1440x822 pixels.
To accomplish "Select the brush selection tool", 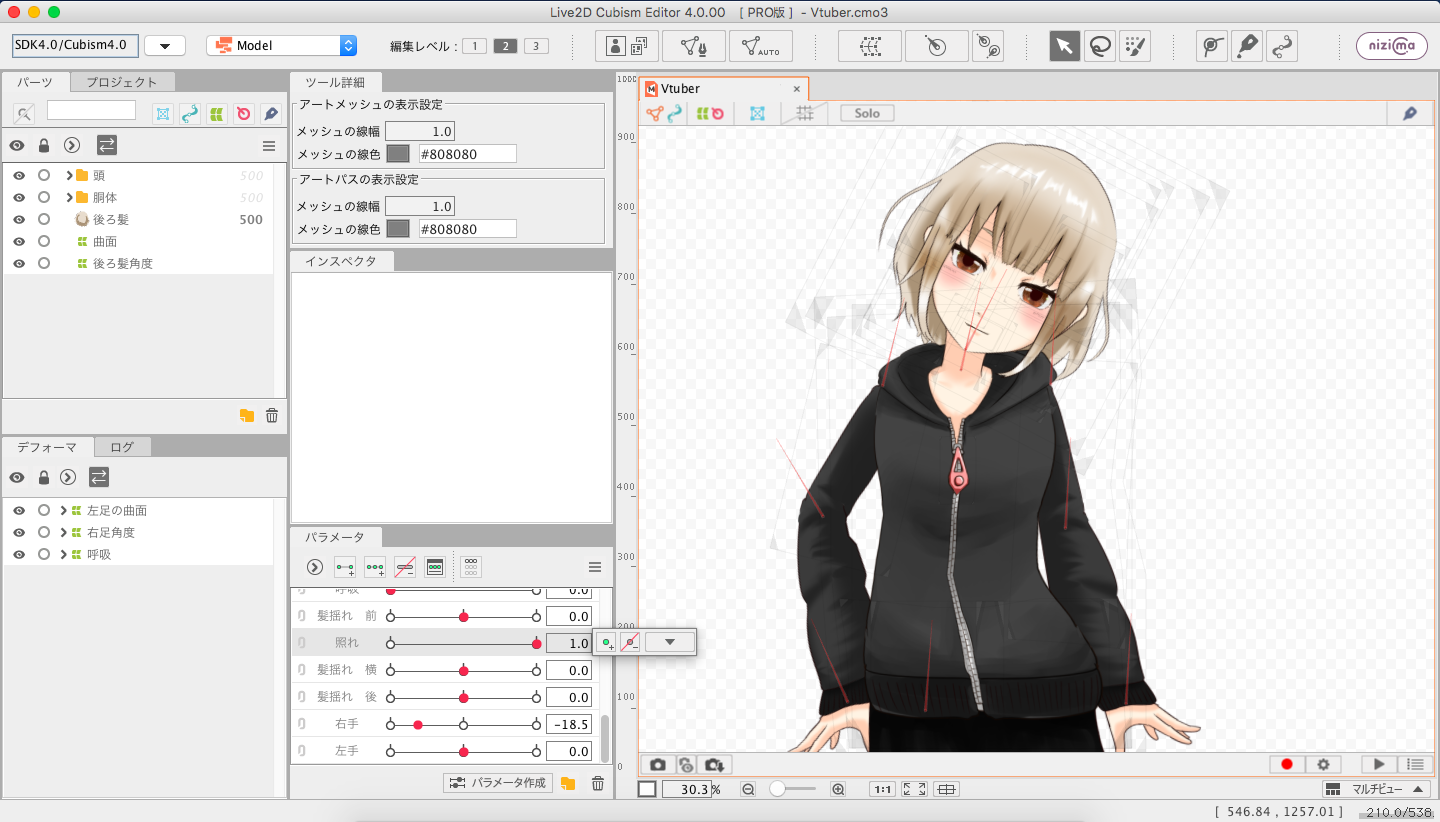I will pos(1135,46).
